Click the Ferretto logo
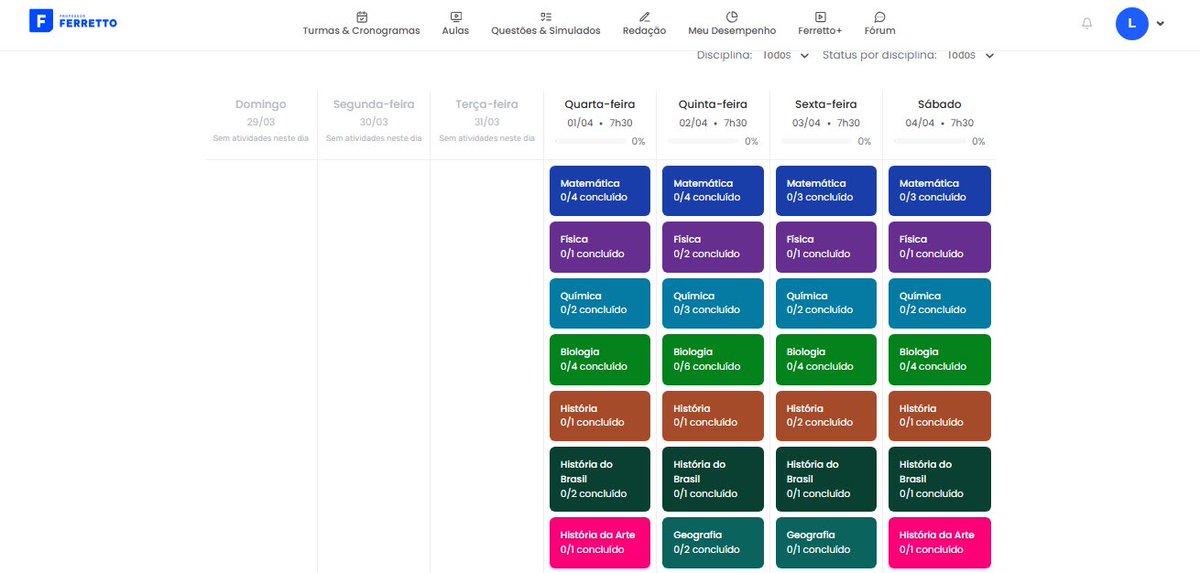The image size is (1200, 573). [x=73, y=21]
